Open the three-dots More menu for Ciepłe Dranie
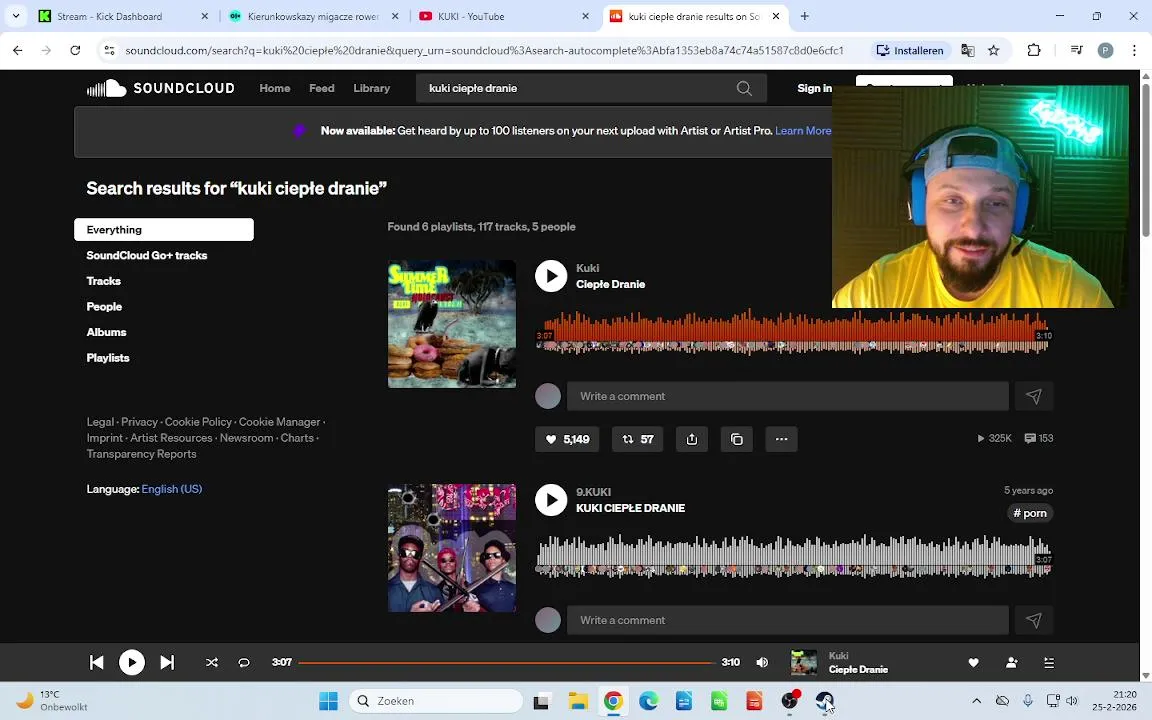This screenshot has height=720, width=1152. [782, 439]
